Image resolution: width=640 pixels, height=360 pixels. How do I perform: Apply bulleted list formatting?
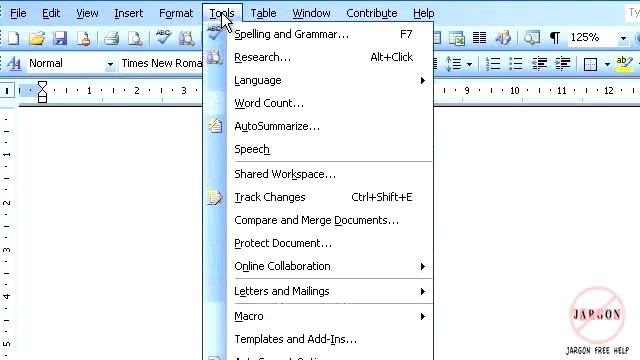tap(516, 64)
